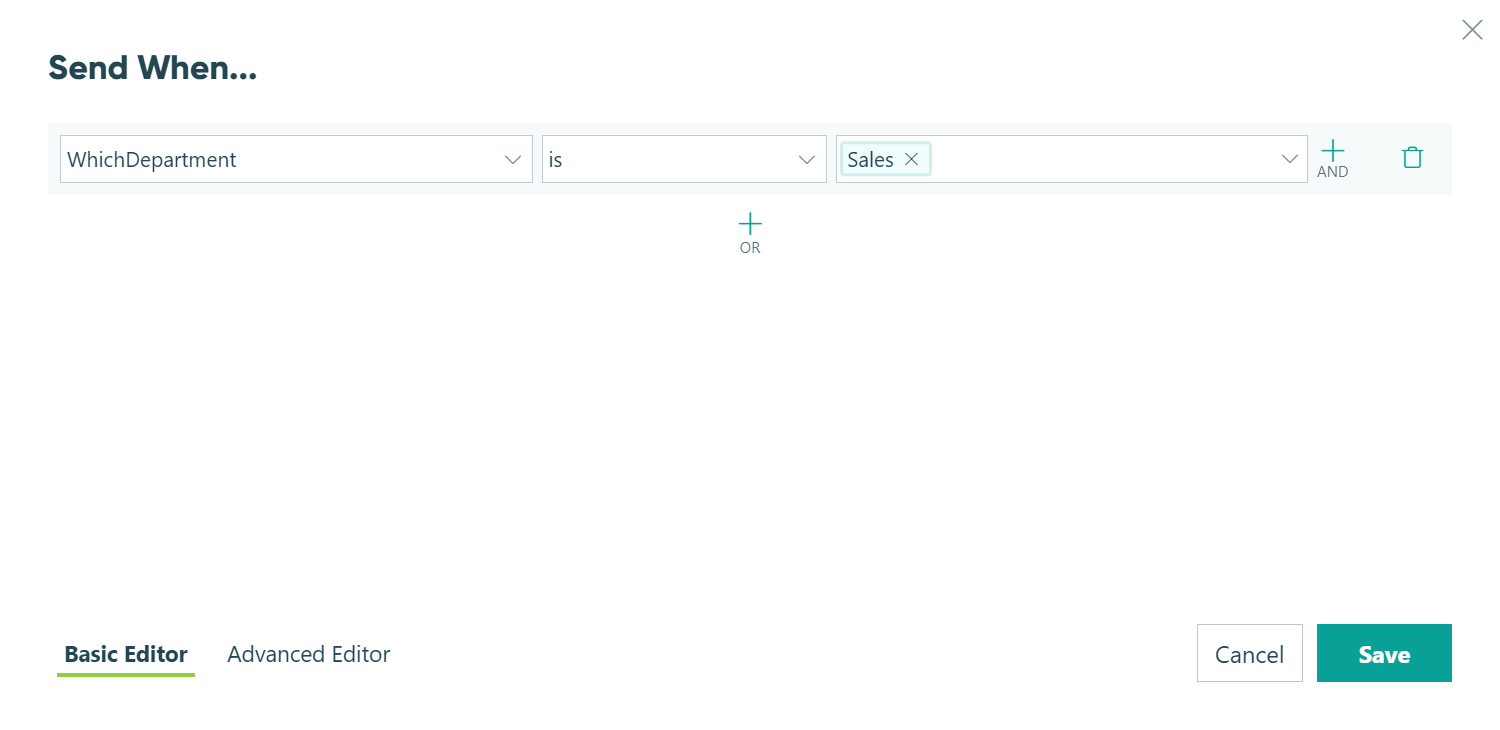Cancel the condition changes

tap(1250, 653)
